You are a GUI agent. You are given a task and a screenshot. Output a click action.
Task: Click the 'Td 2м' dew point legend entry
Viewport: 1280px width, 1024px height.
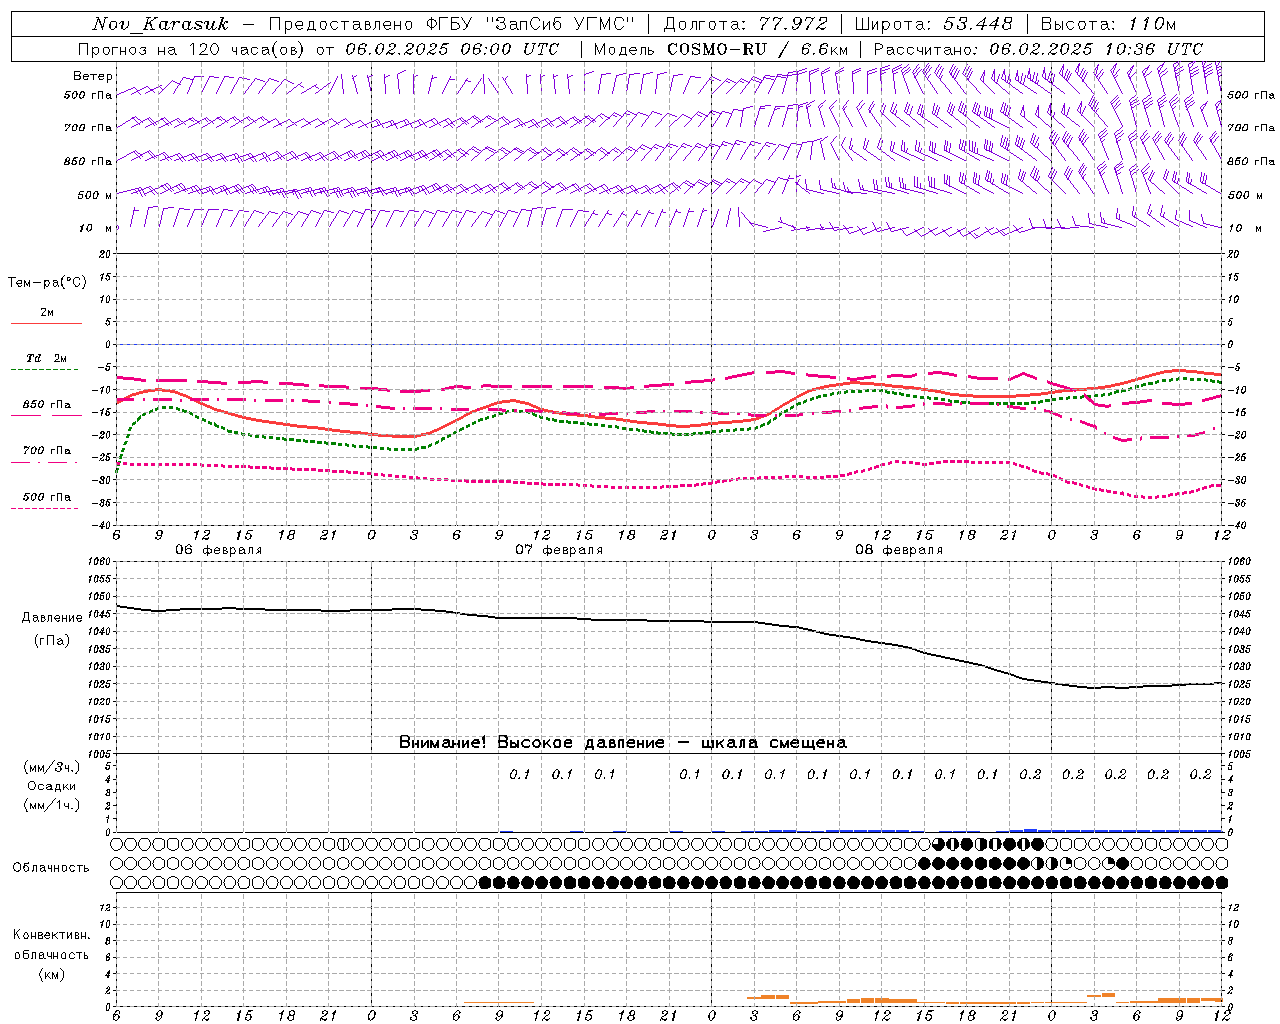pyautogui.click(x=46, y=358)
